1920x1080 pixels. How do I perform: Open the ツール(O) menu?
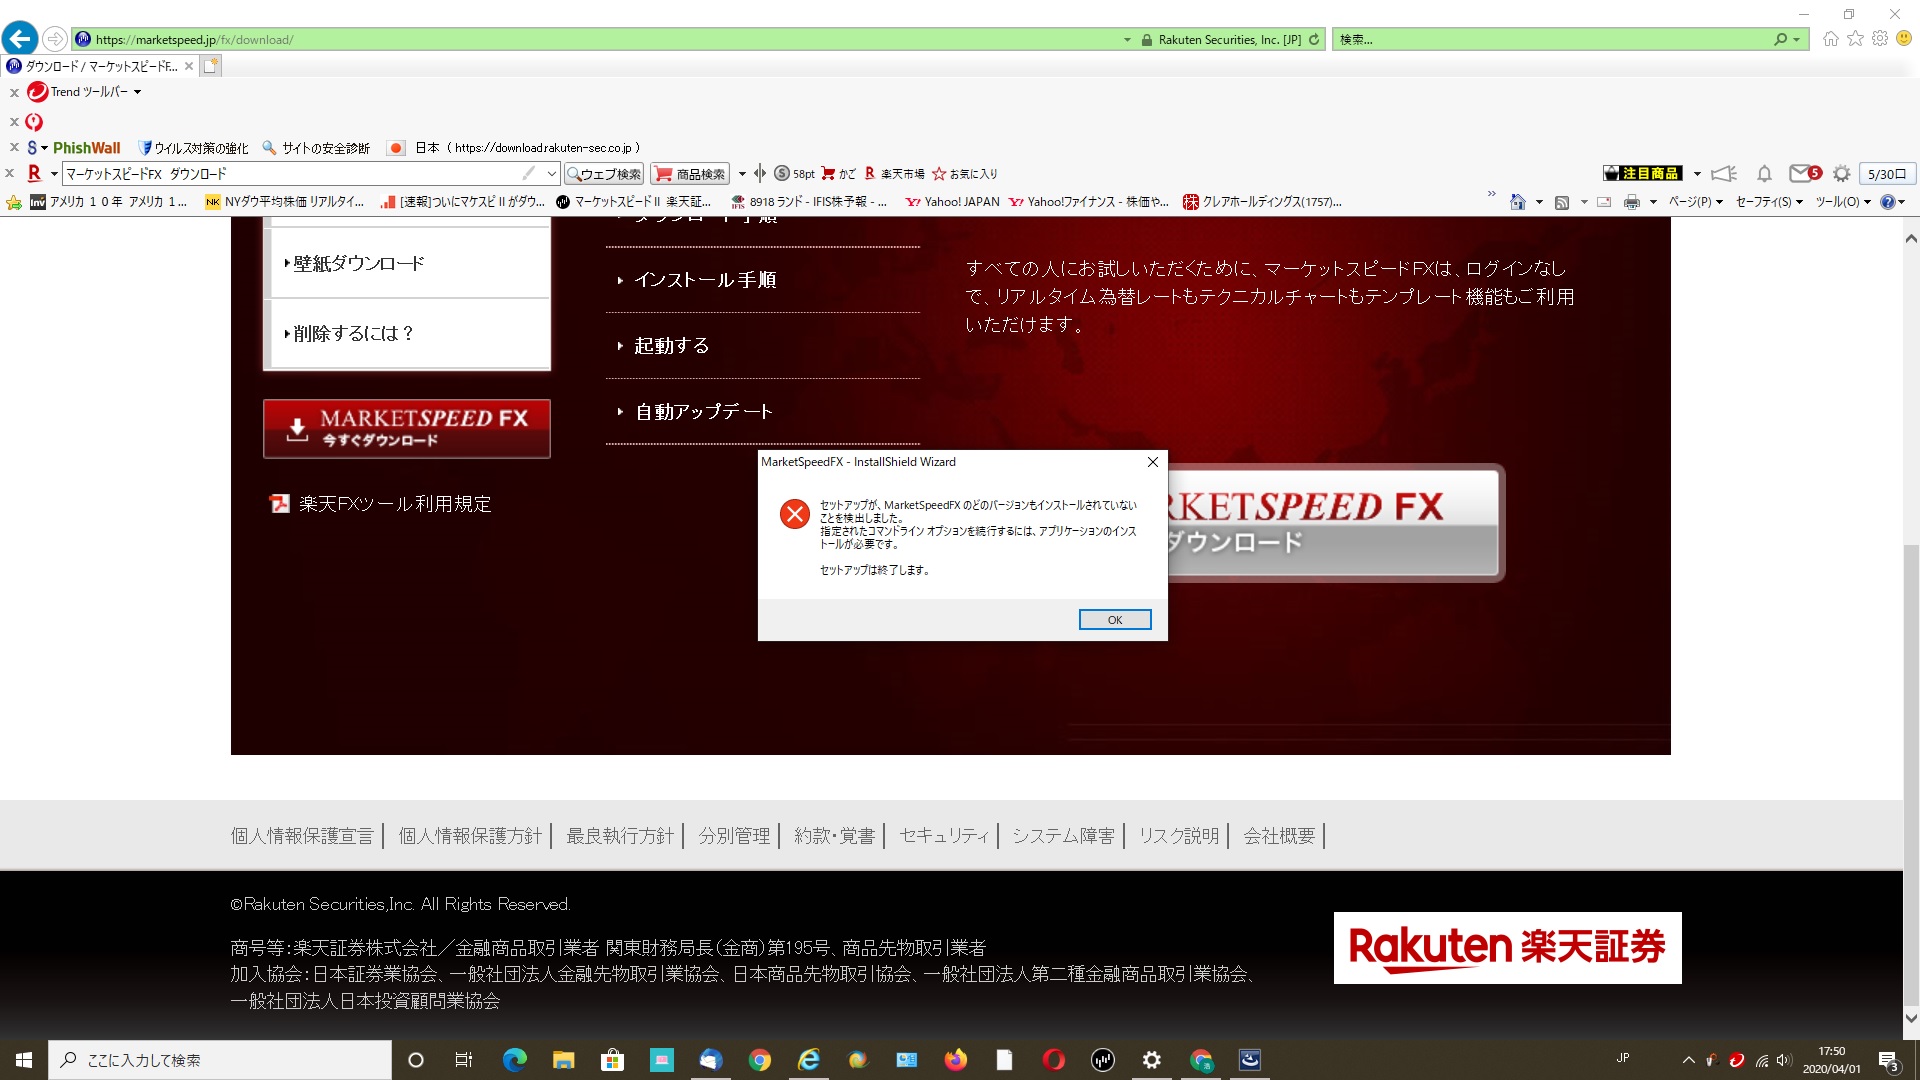point(1843,202)
